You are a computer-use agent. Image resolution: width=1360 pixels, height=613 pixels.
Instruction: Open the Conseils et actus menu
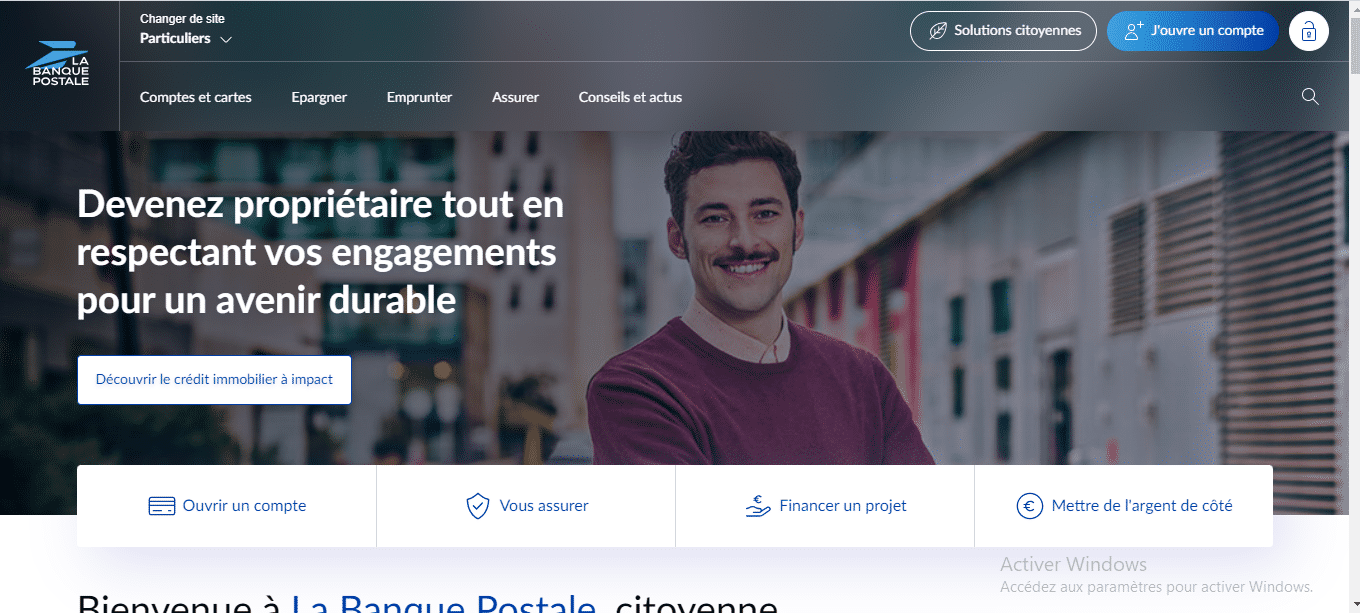pos(630,97)
